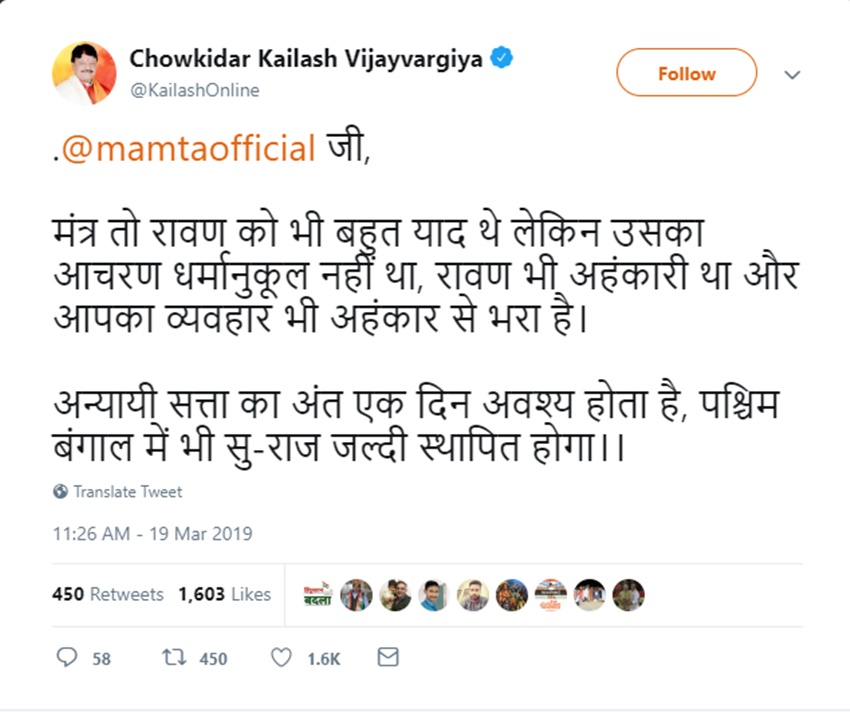Click the display name Chowkidar Kailash Vijayvargiya
The height and width of the screenshot is (712, 850).
coord(306,59)
